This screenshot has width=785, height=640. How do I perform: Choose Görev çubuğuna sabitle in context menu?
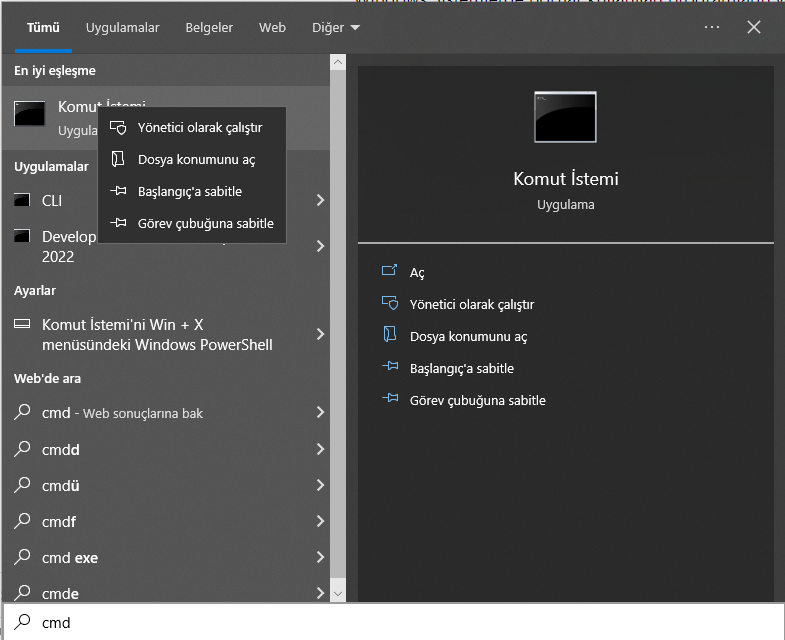[205, 223]
